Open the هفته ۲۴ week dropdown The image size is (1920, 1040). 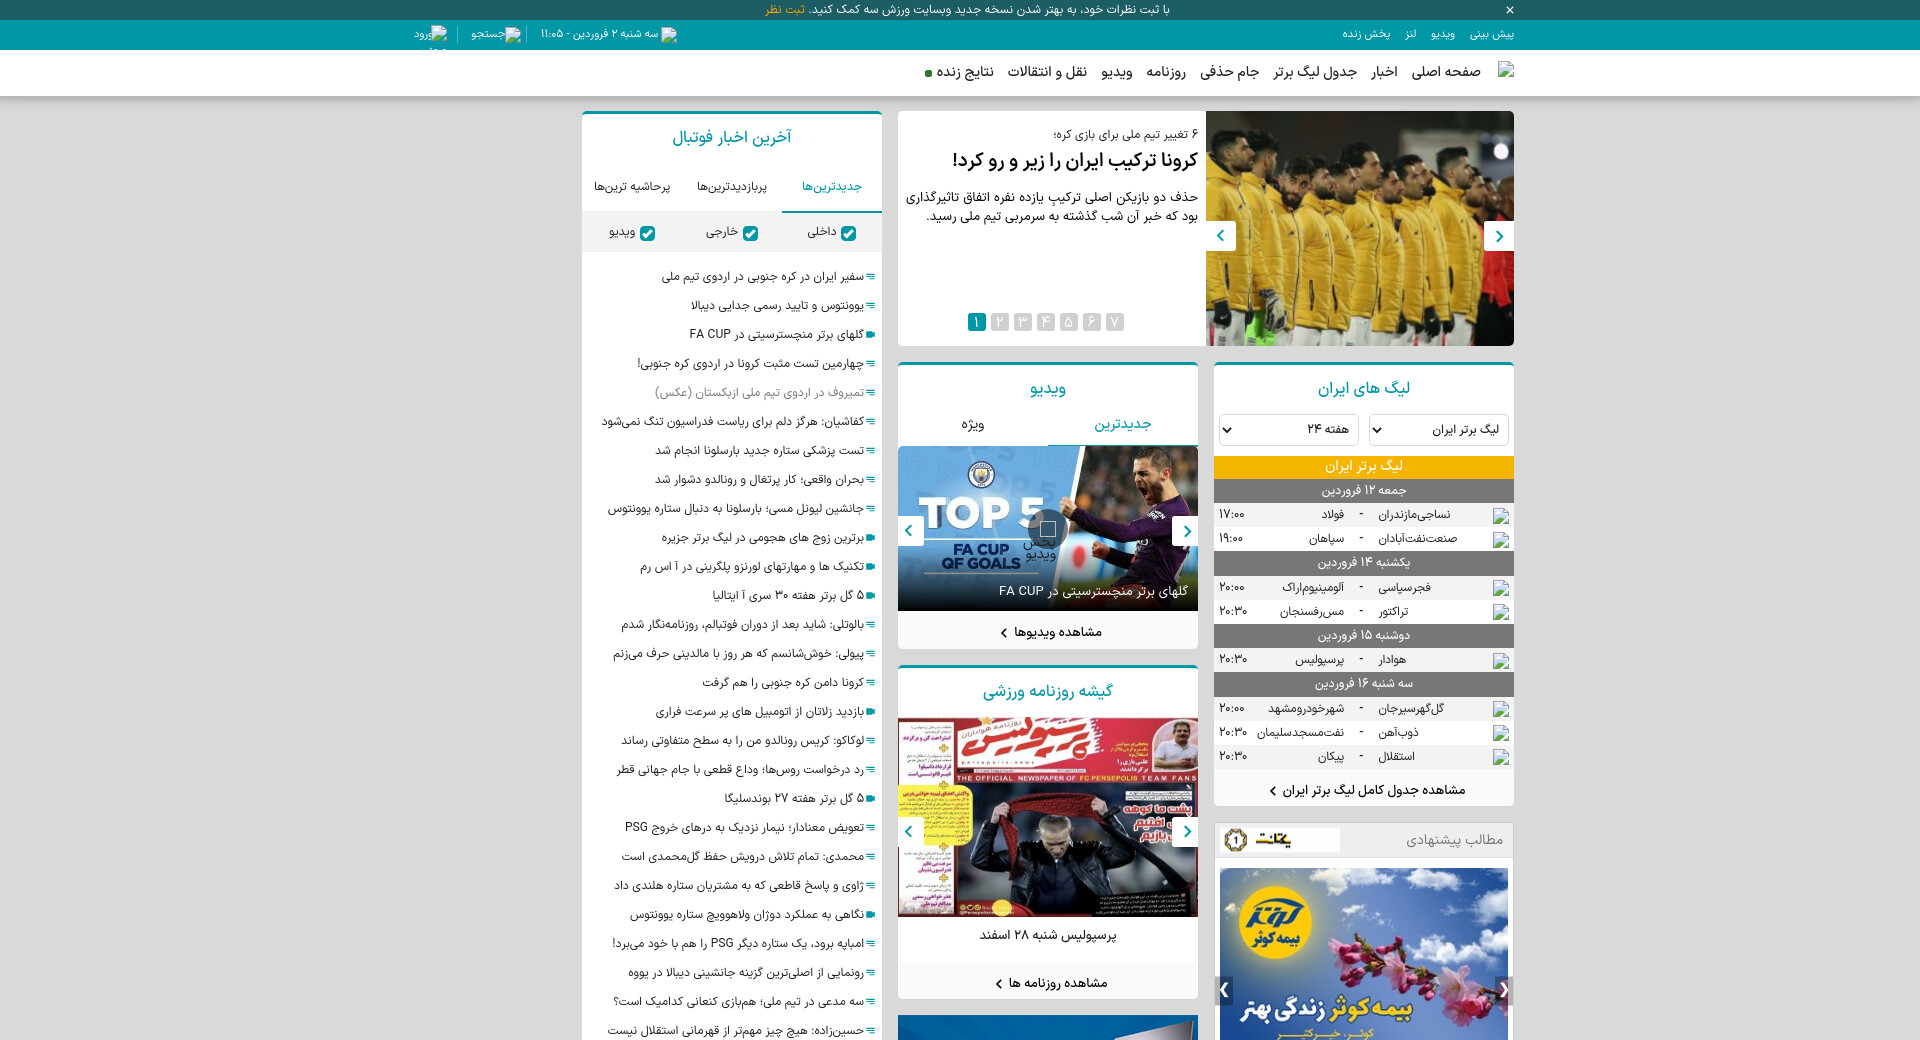click(x=1288, y=430)
